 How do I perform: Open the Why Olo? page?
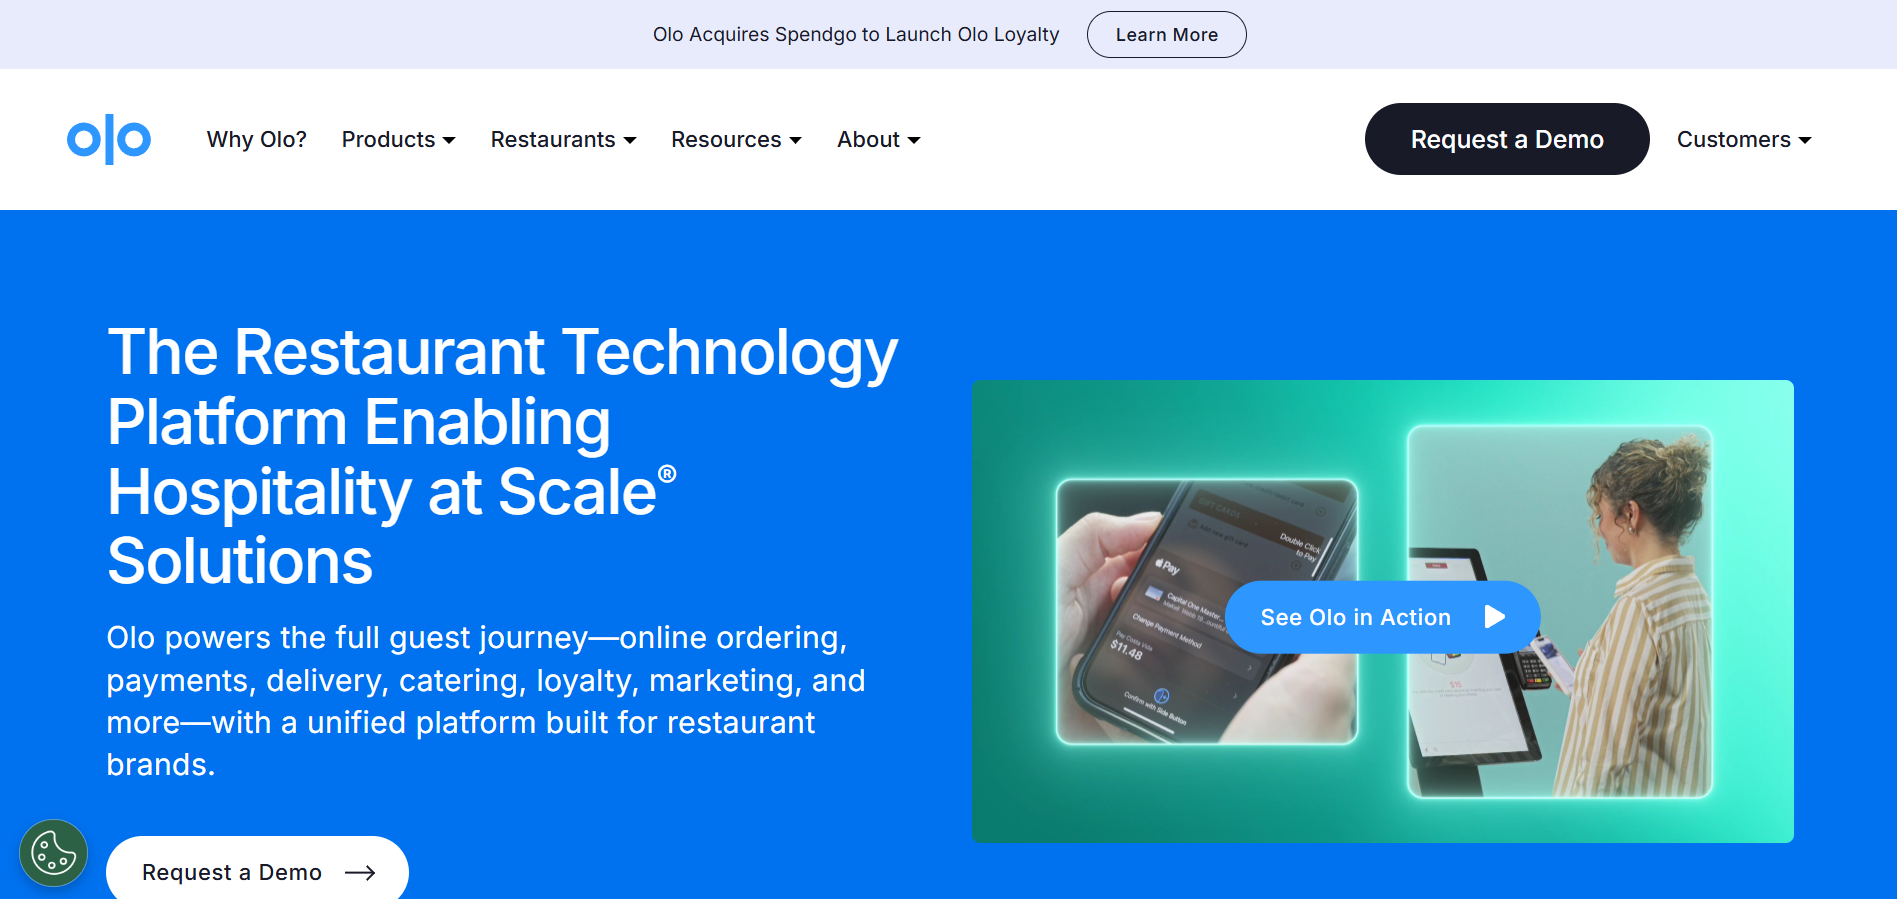point(256,139)
